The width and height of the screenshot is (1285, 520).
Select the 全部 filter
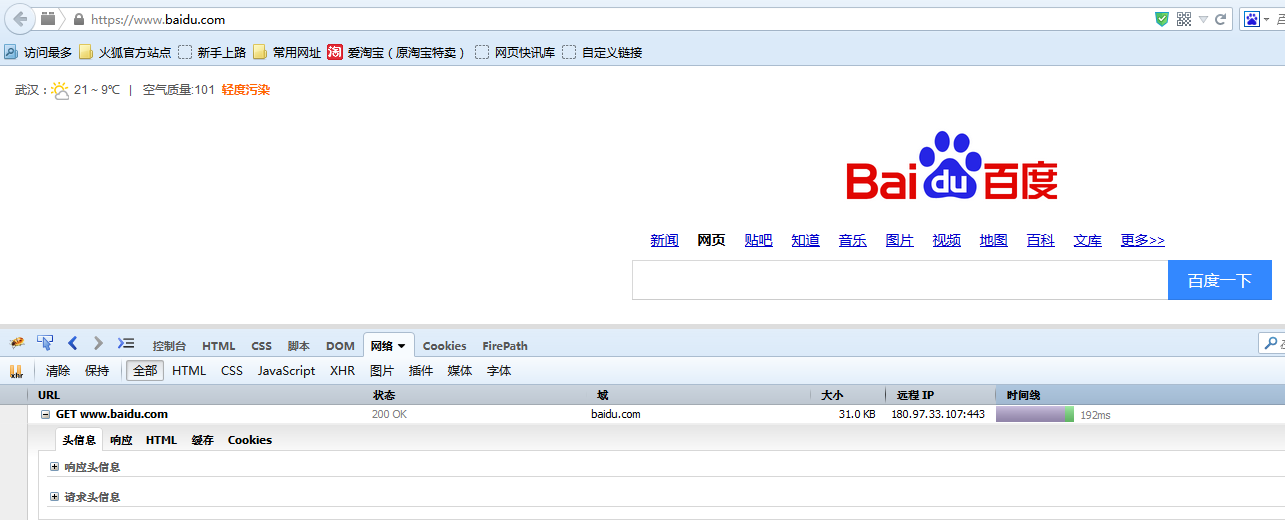pos(145,371)
